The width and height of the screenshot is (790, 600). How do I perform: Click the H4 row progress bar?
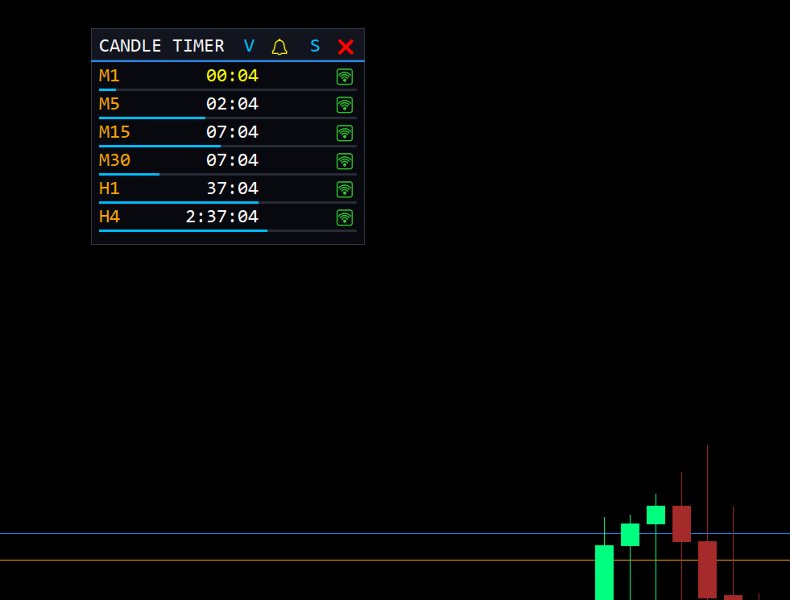point(228,231)
